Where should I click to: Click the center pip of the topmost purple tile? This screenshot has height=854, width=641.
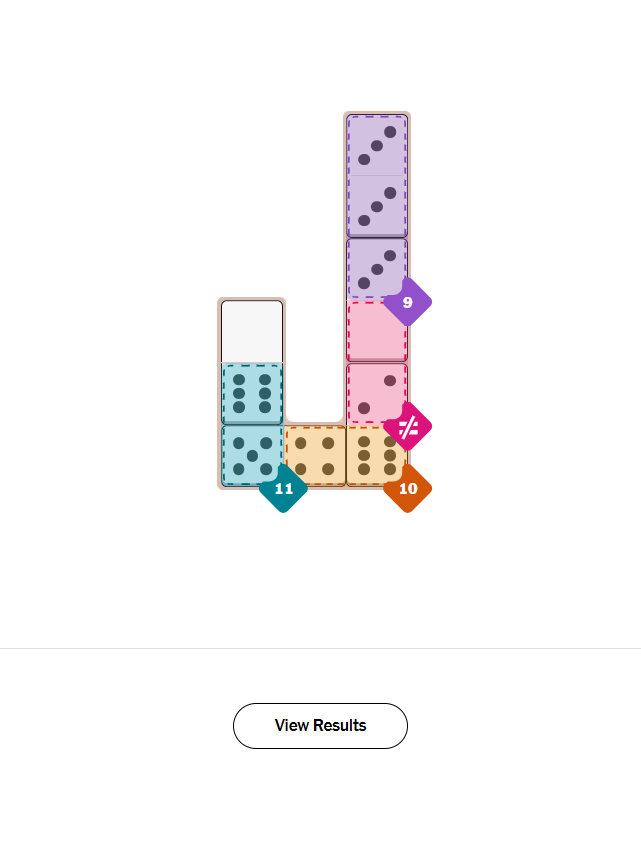[x=377, y=145]
